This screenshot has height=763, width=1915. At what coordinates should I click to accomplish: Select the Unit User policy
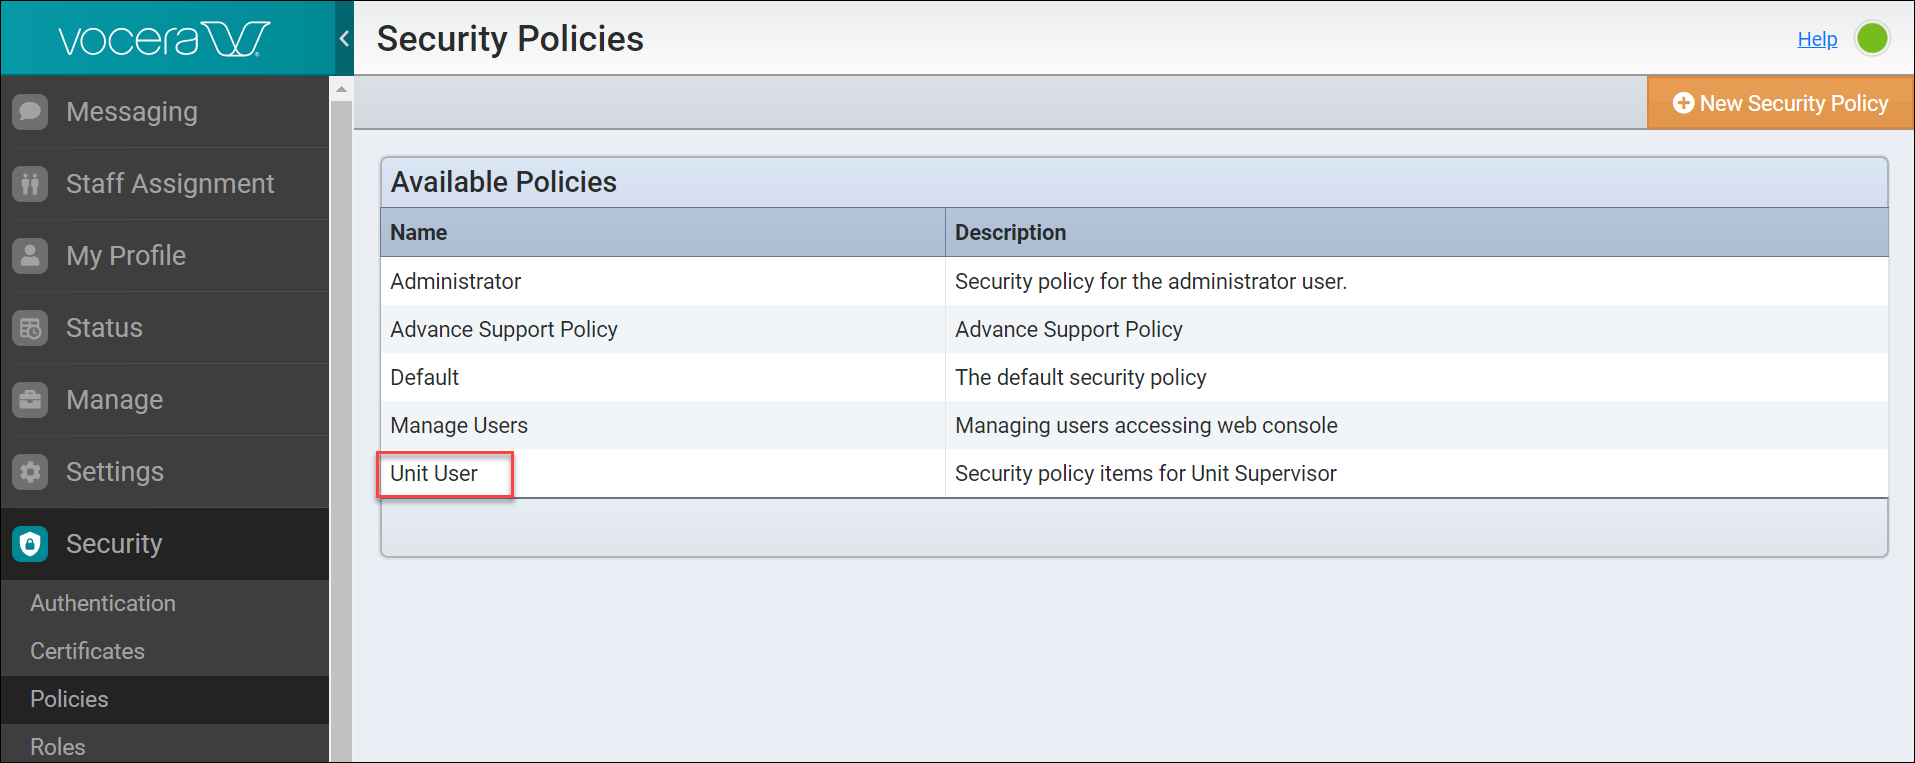(x=432, y=473)
